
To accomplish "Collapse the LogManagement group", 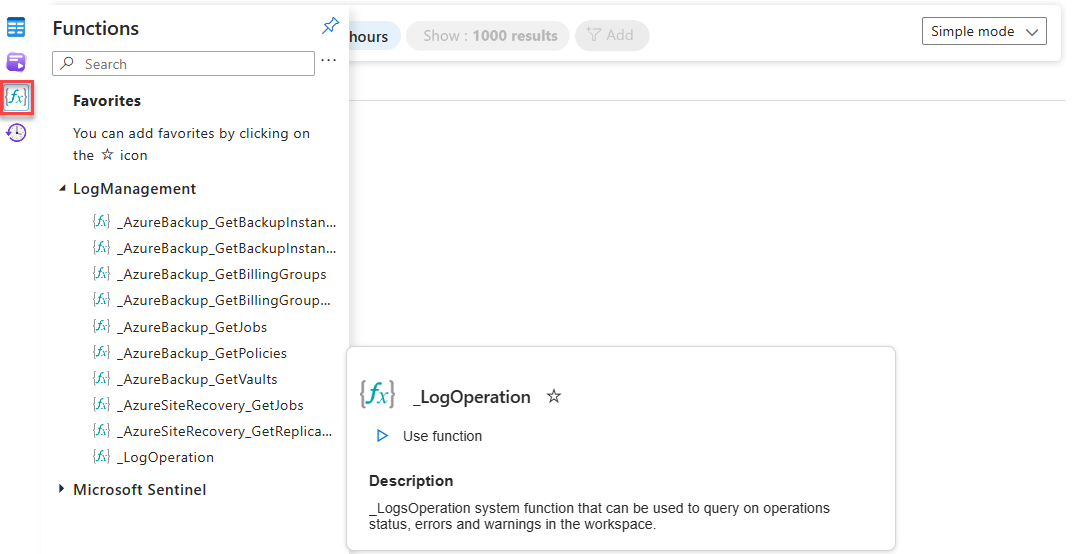I will point(63,188).
